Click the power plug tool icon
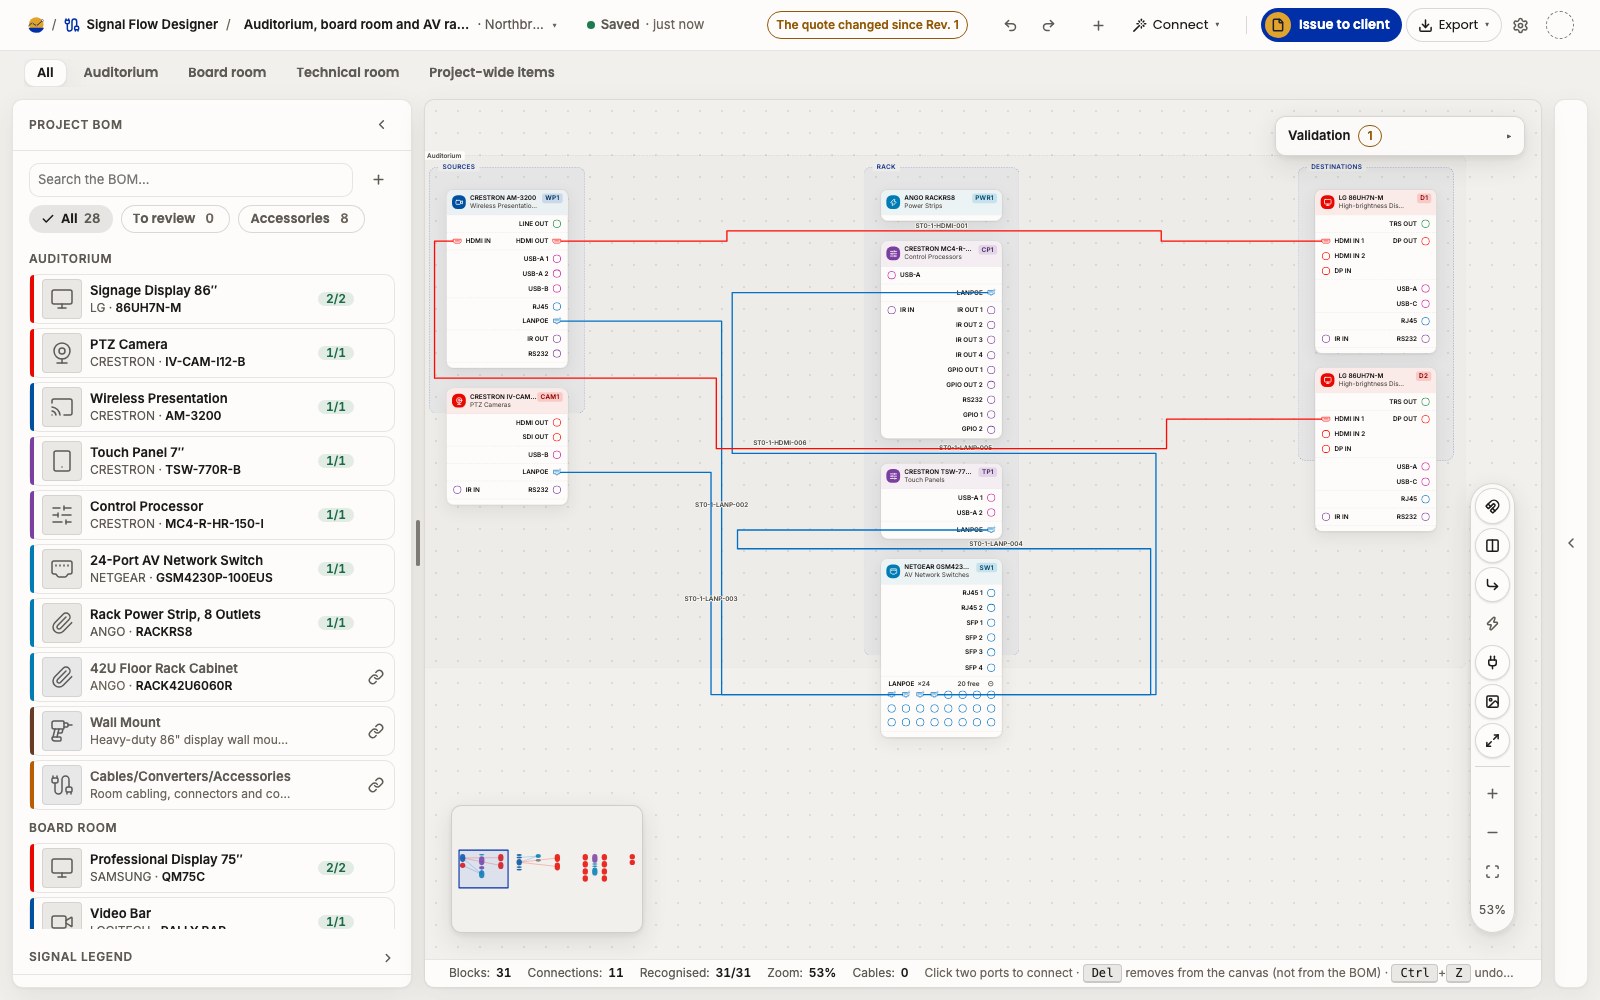 (x=1492, y=662)
